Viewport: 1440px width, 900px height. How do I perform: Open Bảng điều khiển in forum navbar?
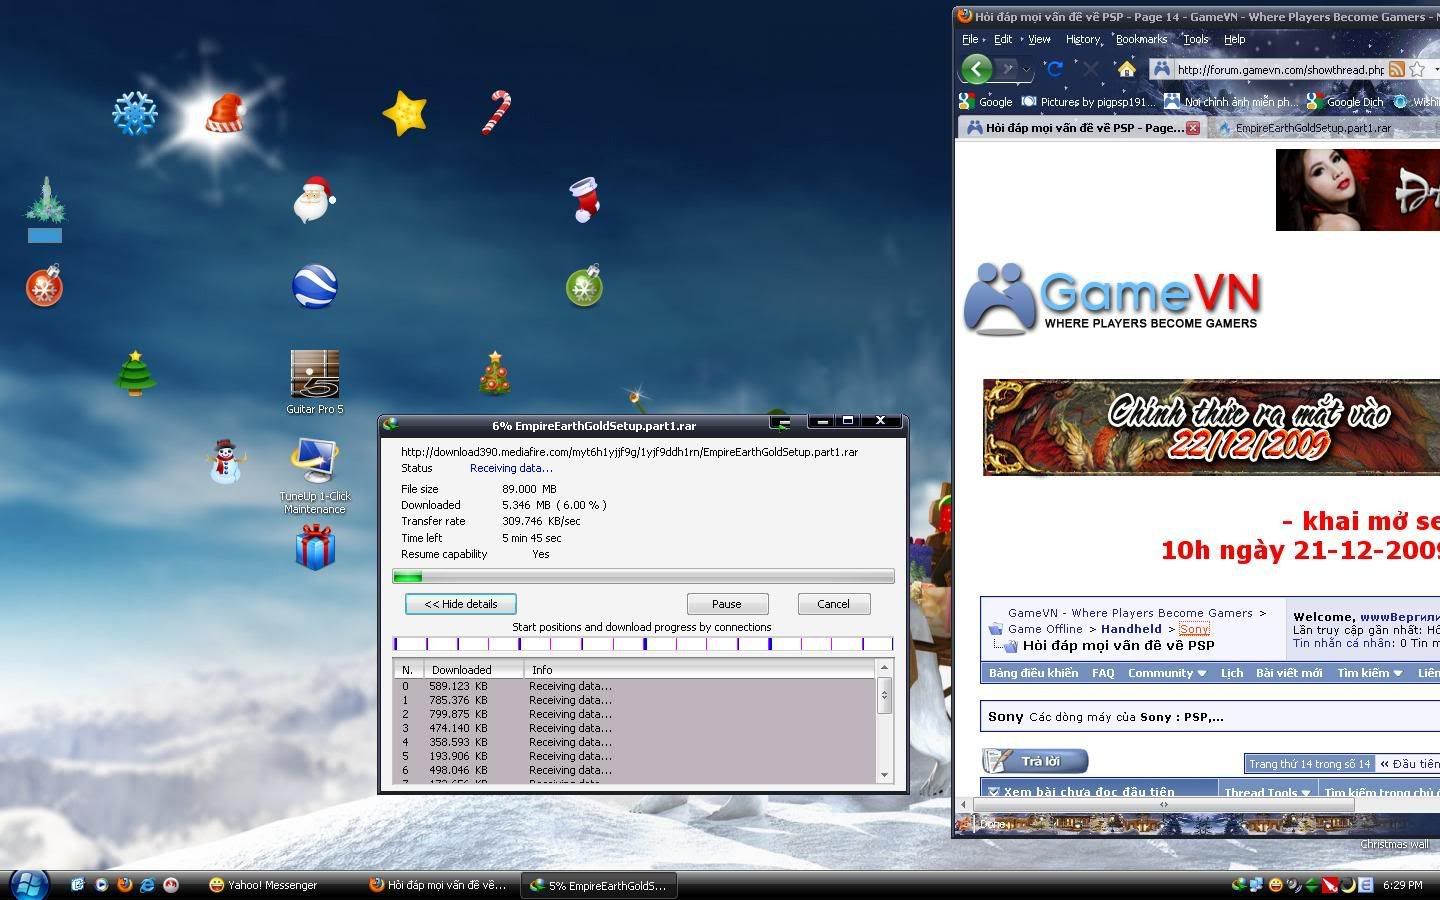(1033, 673)
